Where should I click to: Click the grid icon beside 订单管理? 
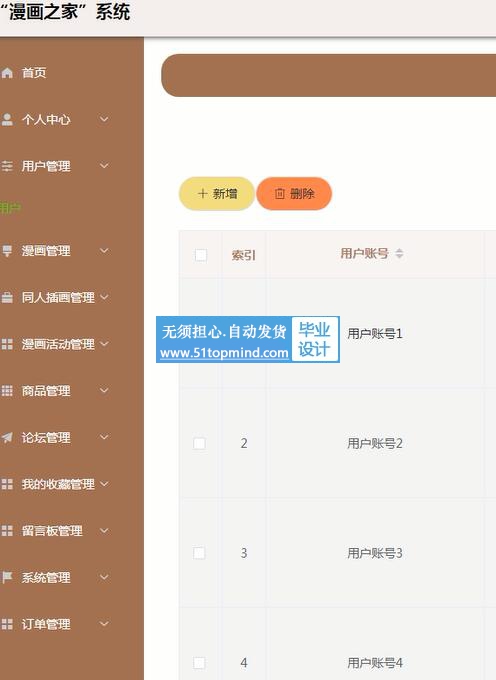[x=7, y=624]
